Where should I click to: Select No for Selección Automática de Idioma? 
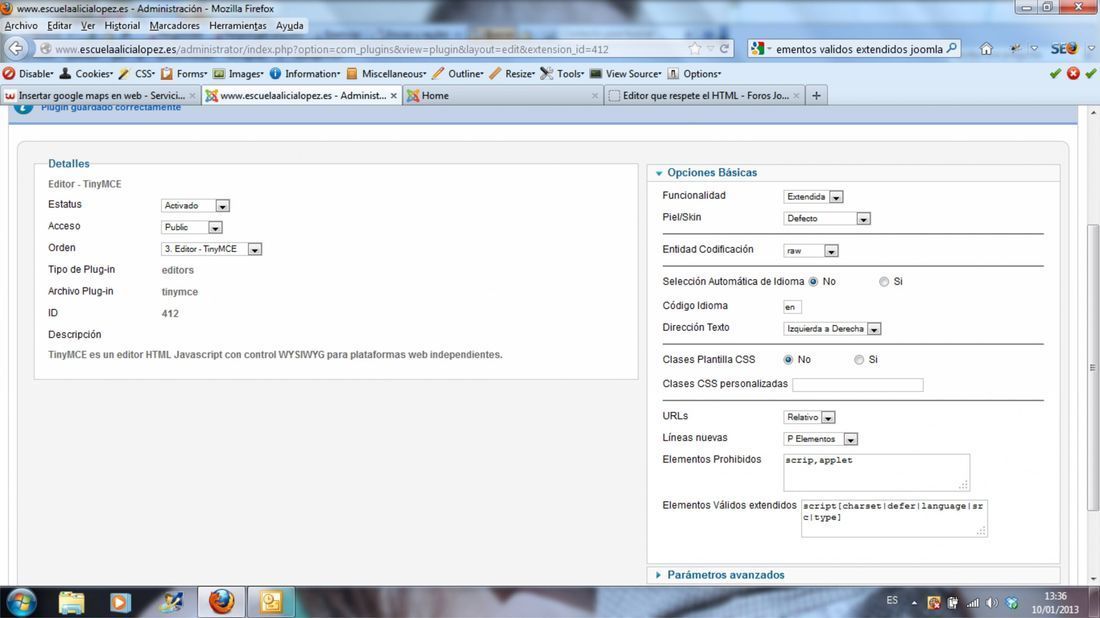tap(813, 281)
